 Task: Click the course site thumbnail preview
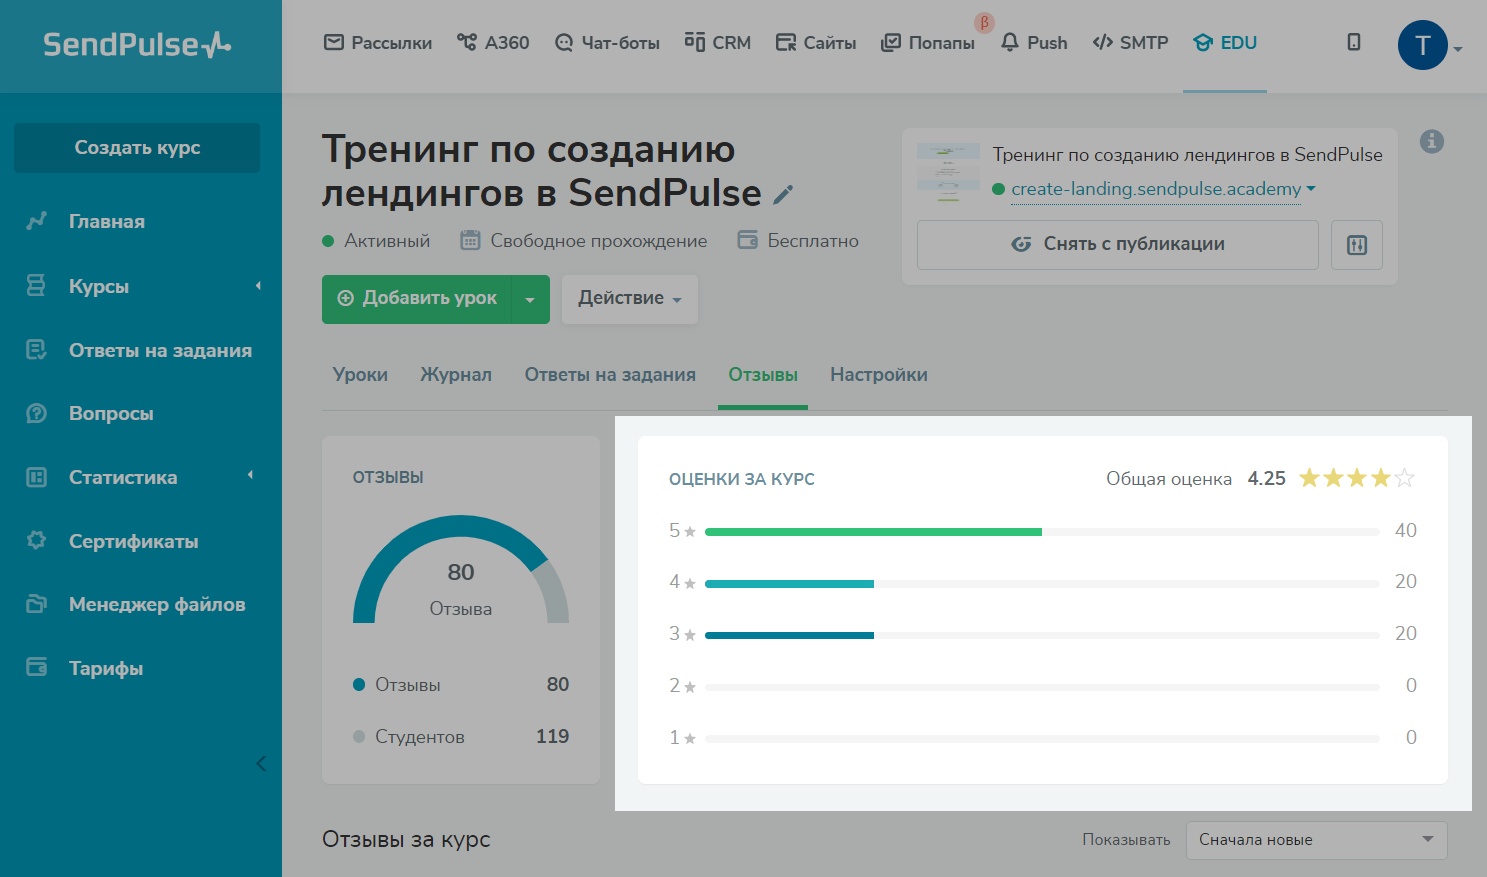948,172
